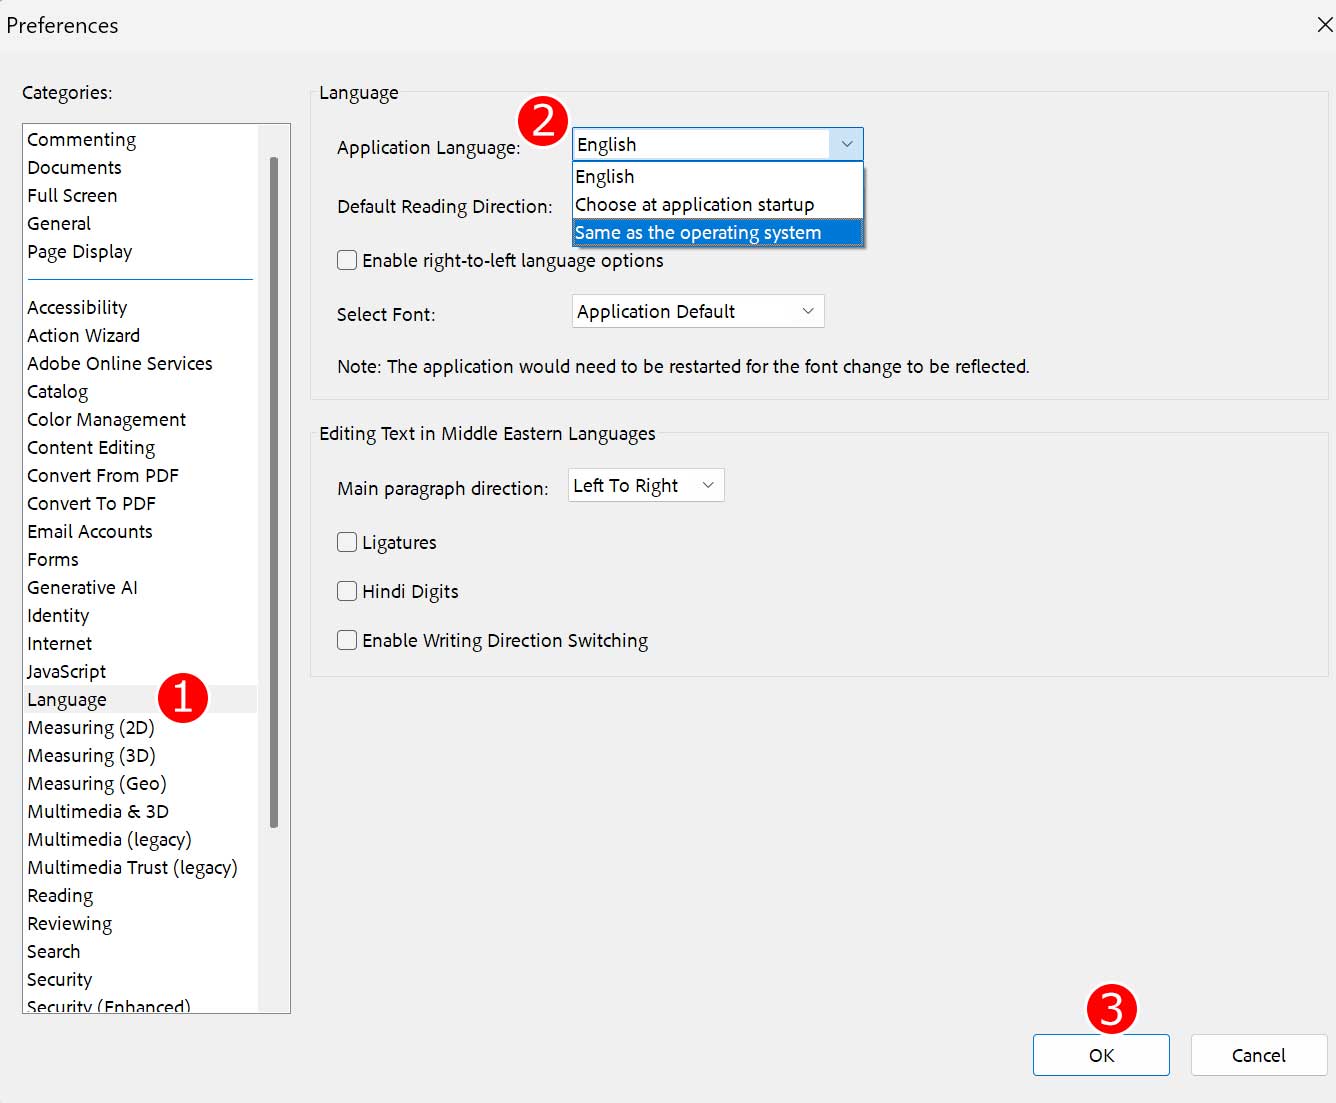Select Identity category
The width and height of the screenshot is (1336, 1103).
click(58, 616)
